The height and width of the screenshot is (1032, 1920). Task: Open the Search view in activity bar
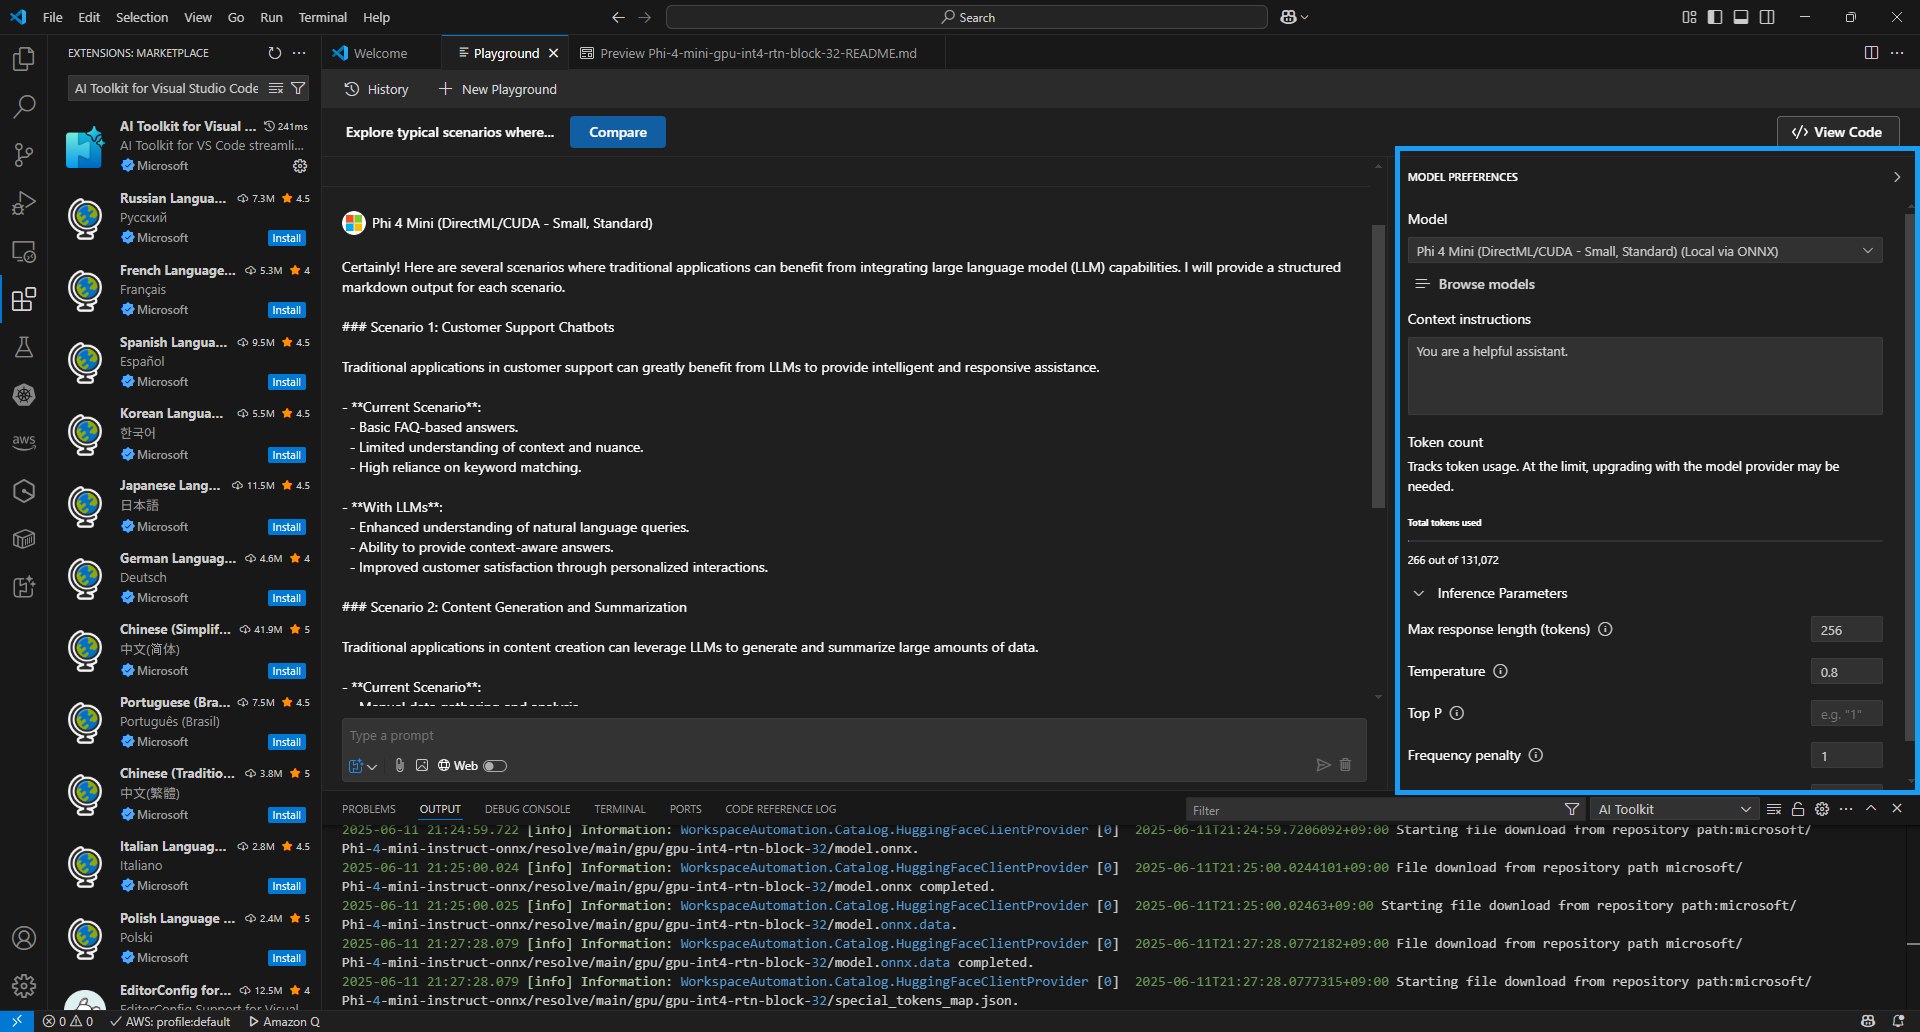[24, 106]
